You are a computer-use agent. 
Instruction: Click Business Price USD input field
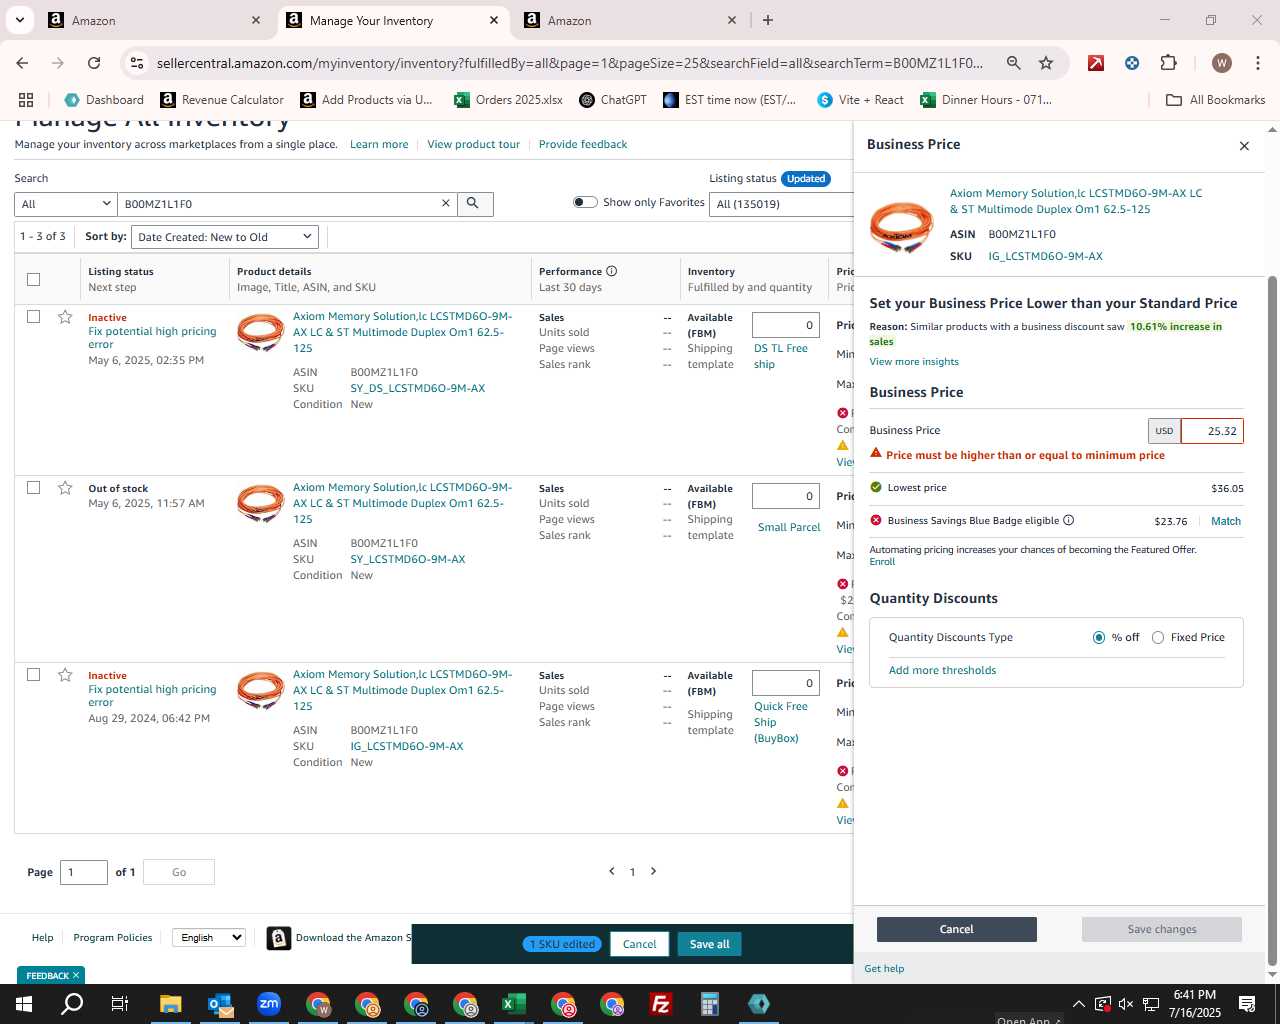tap(1212, 431)
